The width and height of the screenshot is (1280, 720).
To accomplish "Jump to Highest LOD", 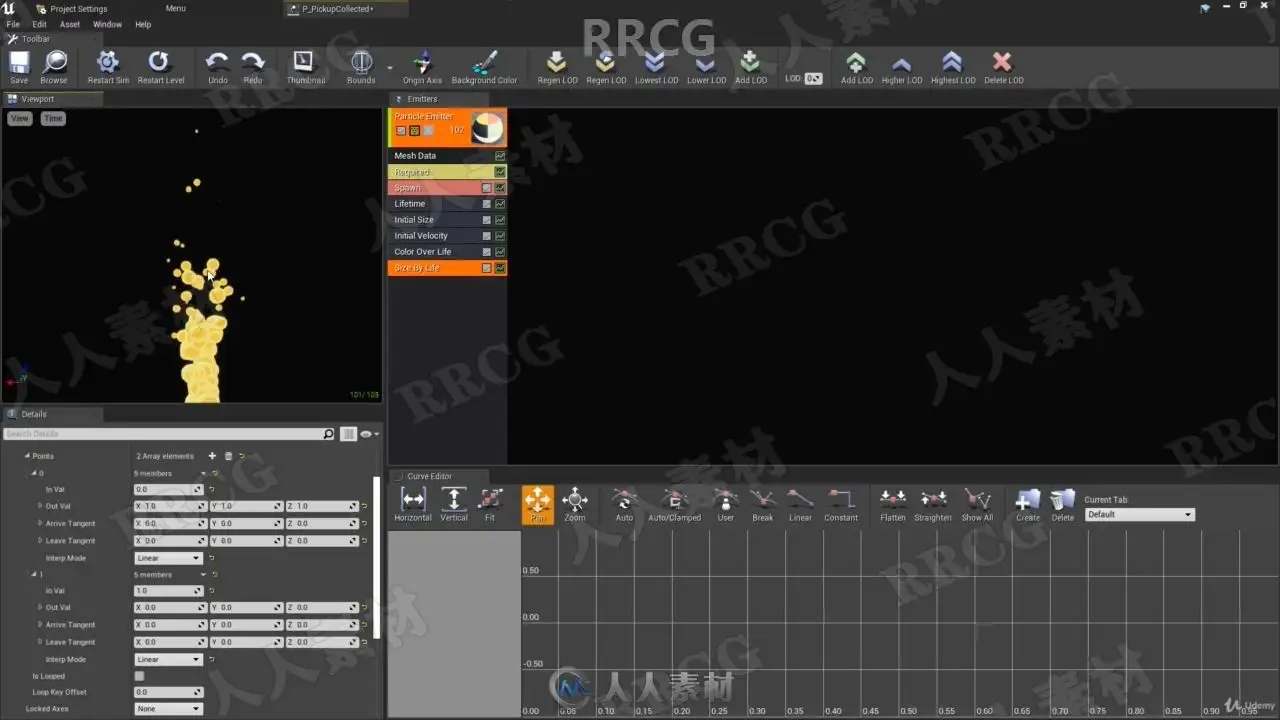I will click(953, 67).
